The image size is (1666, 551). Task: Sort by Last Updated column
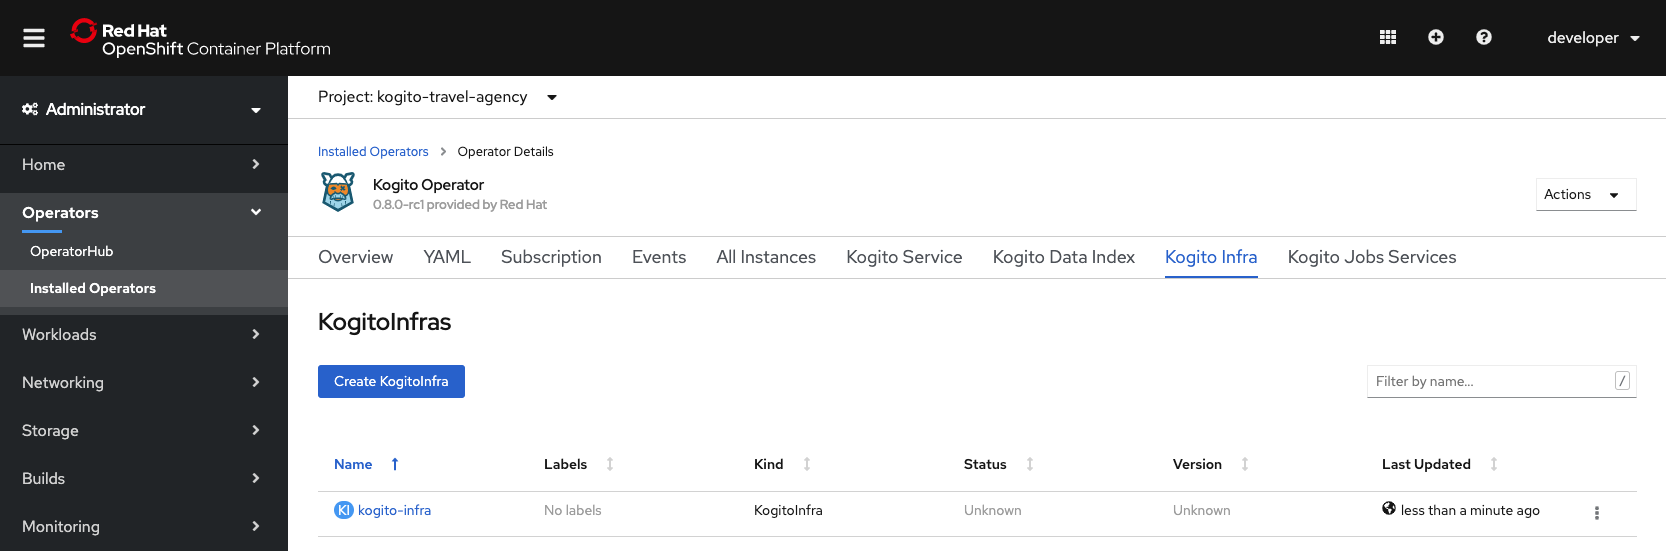[1494, 464]
